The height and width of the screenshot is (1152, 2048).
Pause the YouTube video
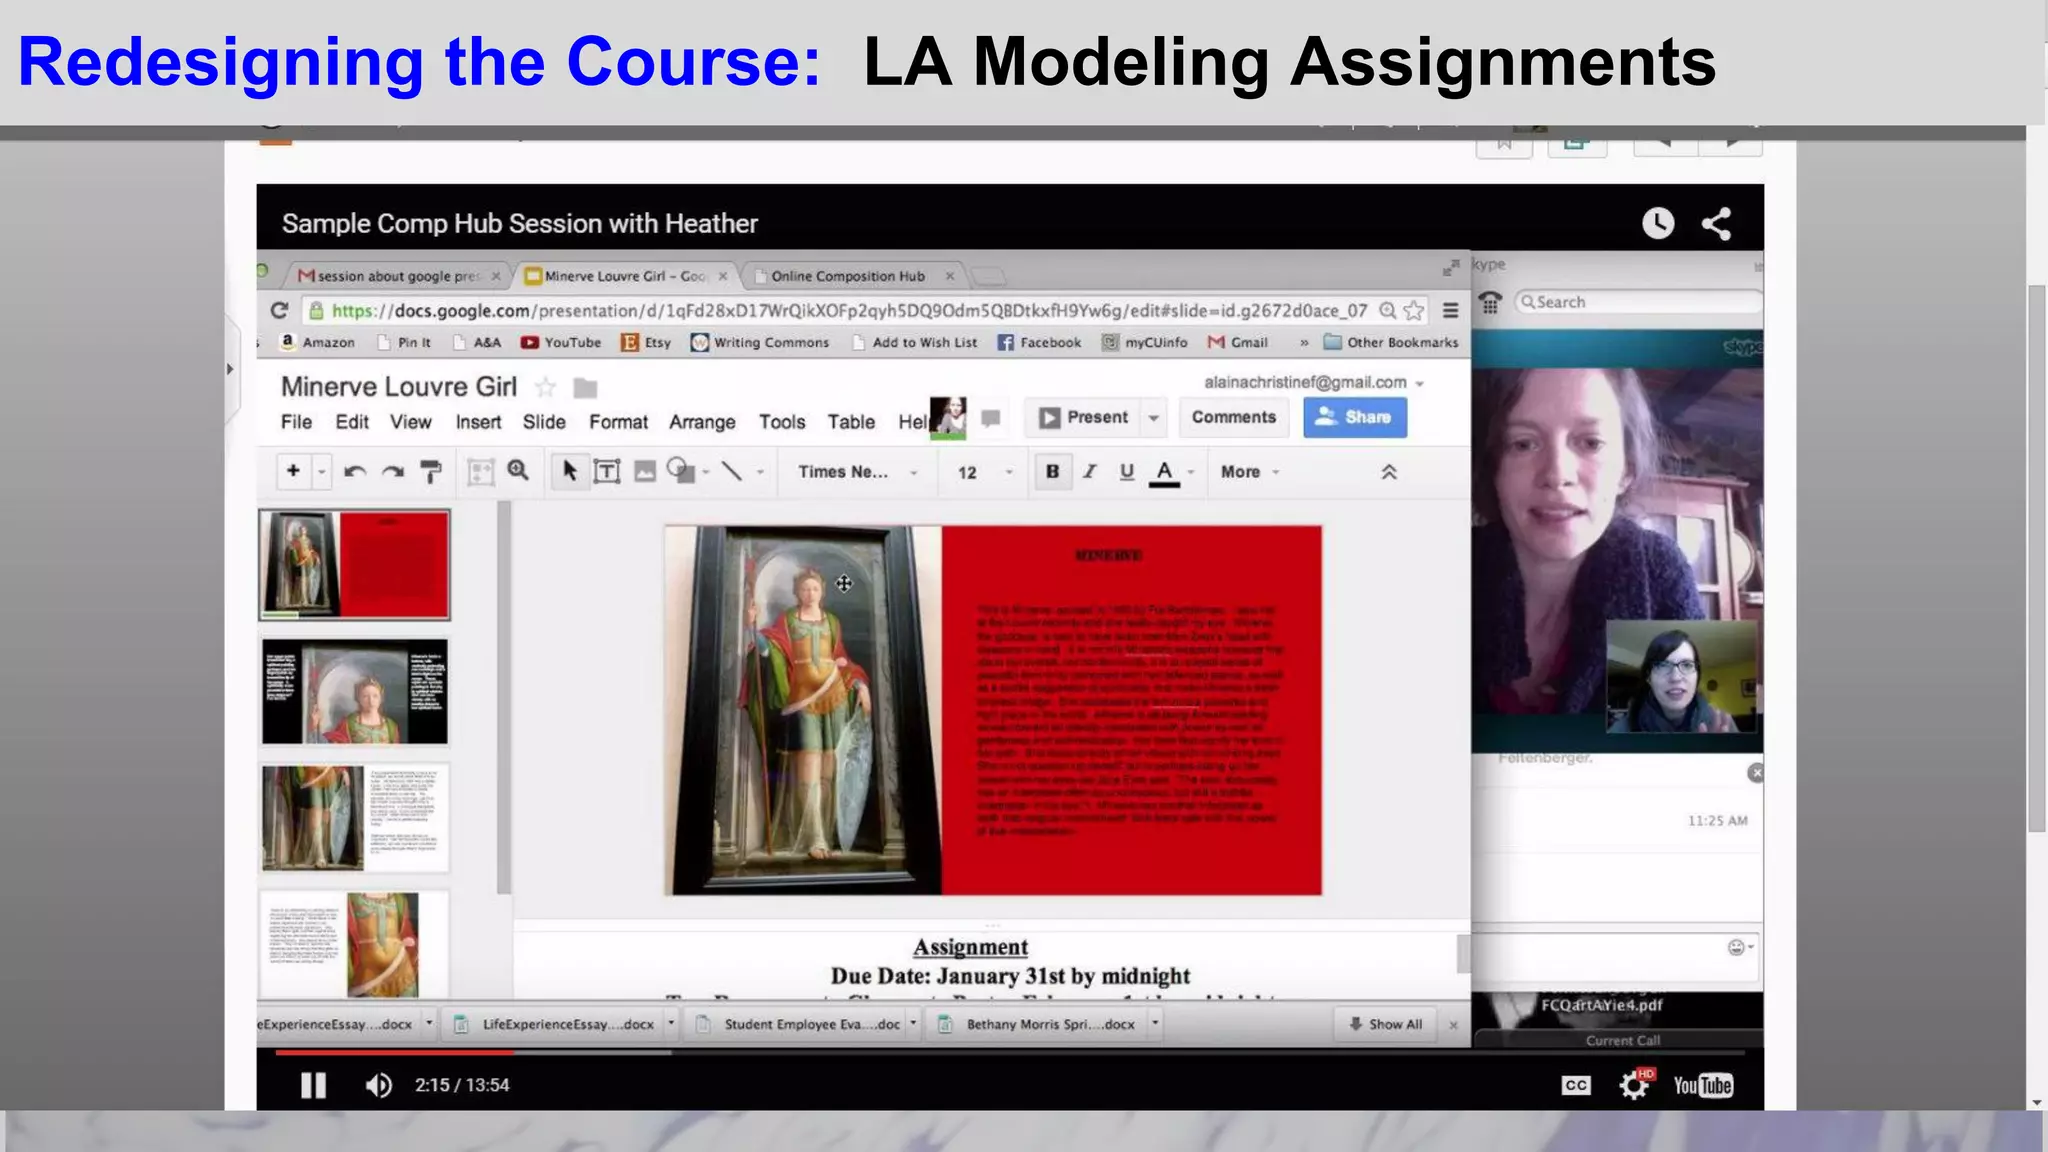pyautogui.click(x=313, y=1085)
